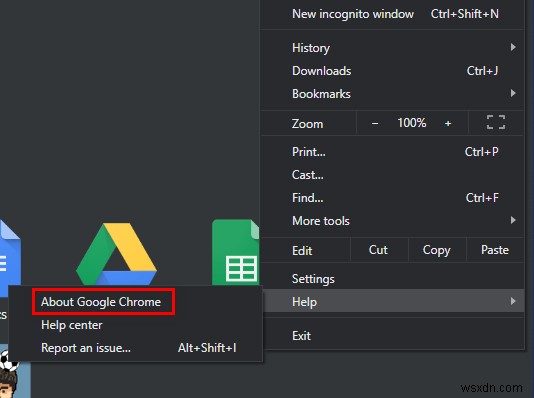Click the Cut button in Edit row
Viewport: 534px width, 398px height.
(x=378, y=250)
